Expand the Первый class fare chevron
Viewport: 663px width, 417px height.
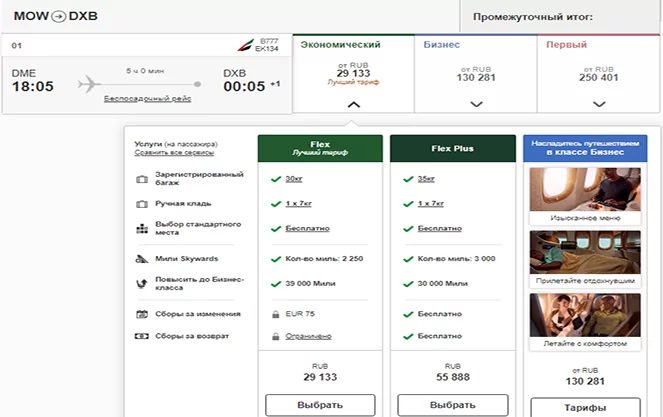599,104
